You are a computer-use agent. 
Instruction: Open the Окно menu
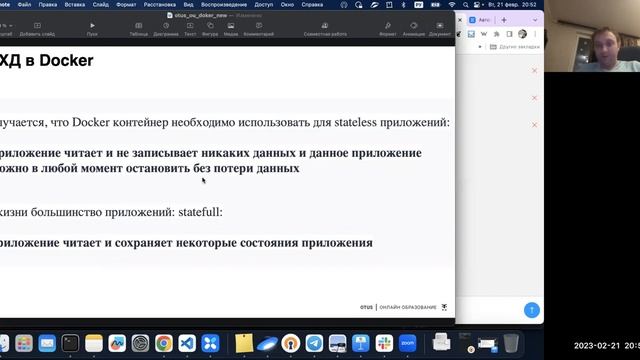point(287,4)
